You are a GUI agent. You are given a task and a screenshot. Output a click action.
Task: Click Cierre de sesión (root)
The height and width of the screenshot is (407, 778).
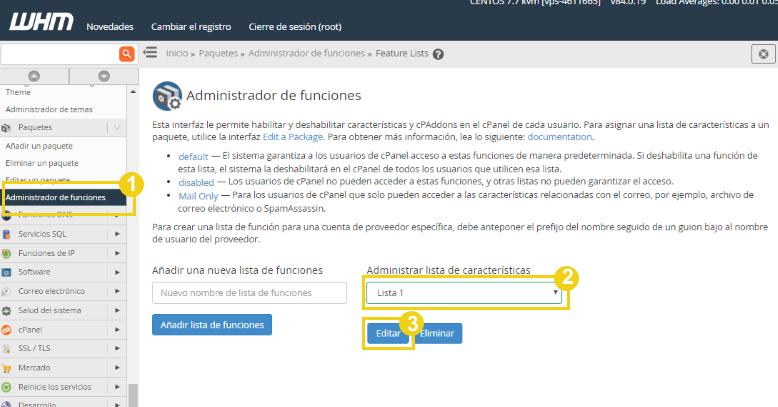tap(295, 27)
